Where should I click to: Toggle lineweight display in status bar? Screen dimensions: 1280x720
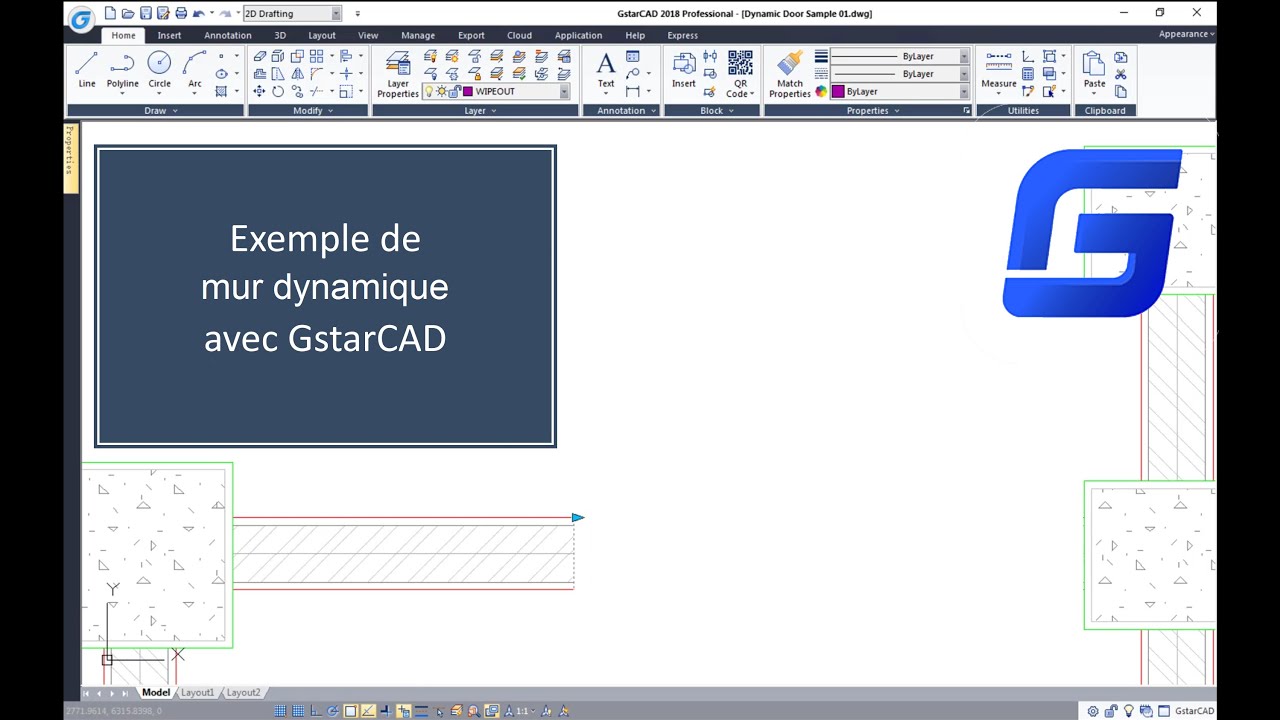click(421, 711)
